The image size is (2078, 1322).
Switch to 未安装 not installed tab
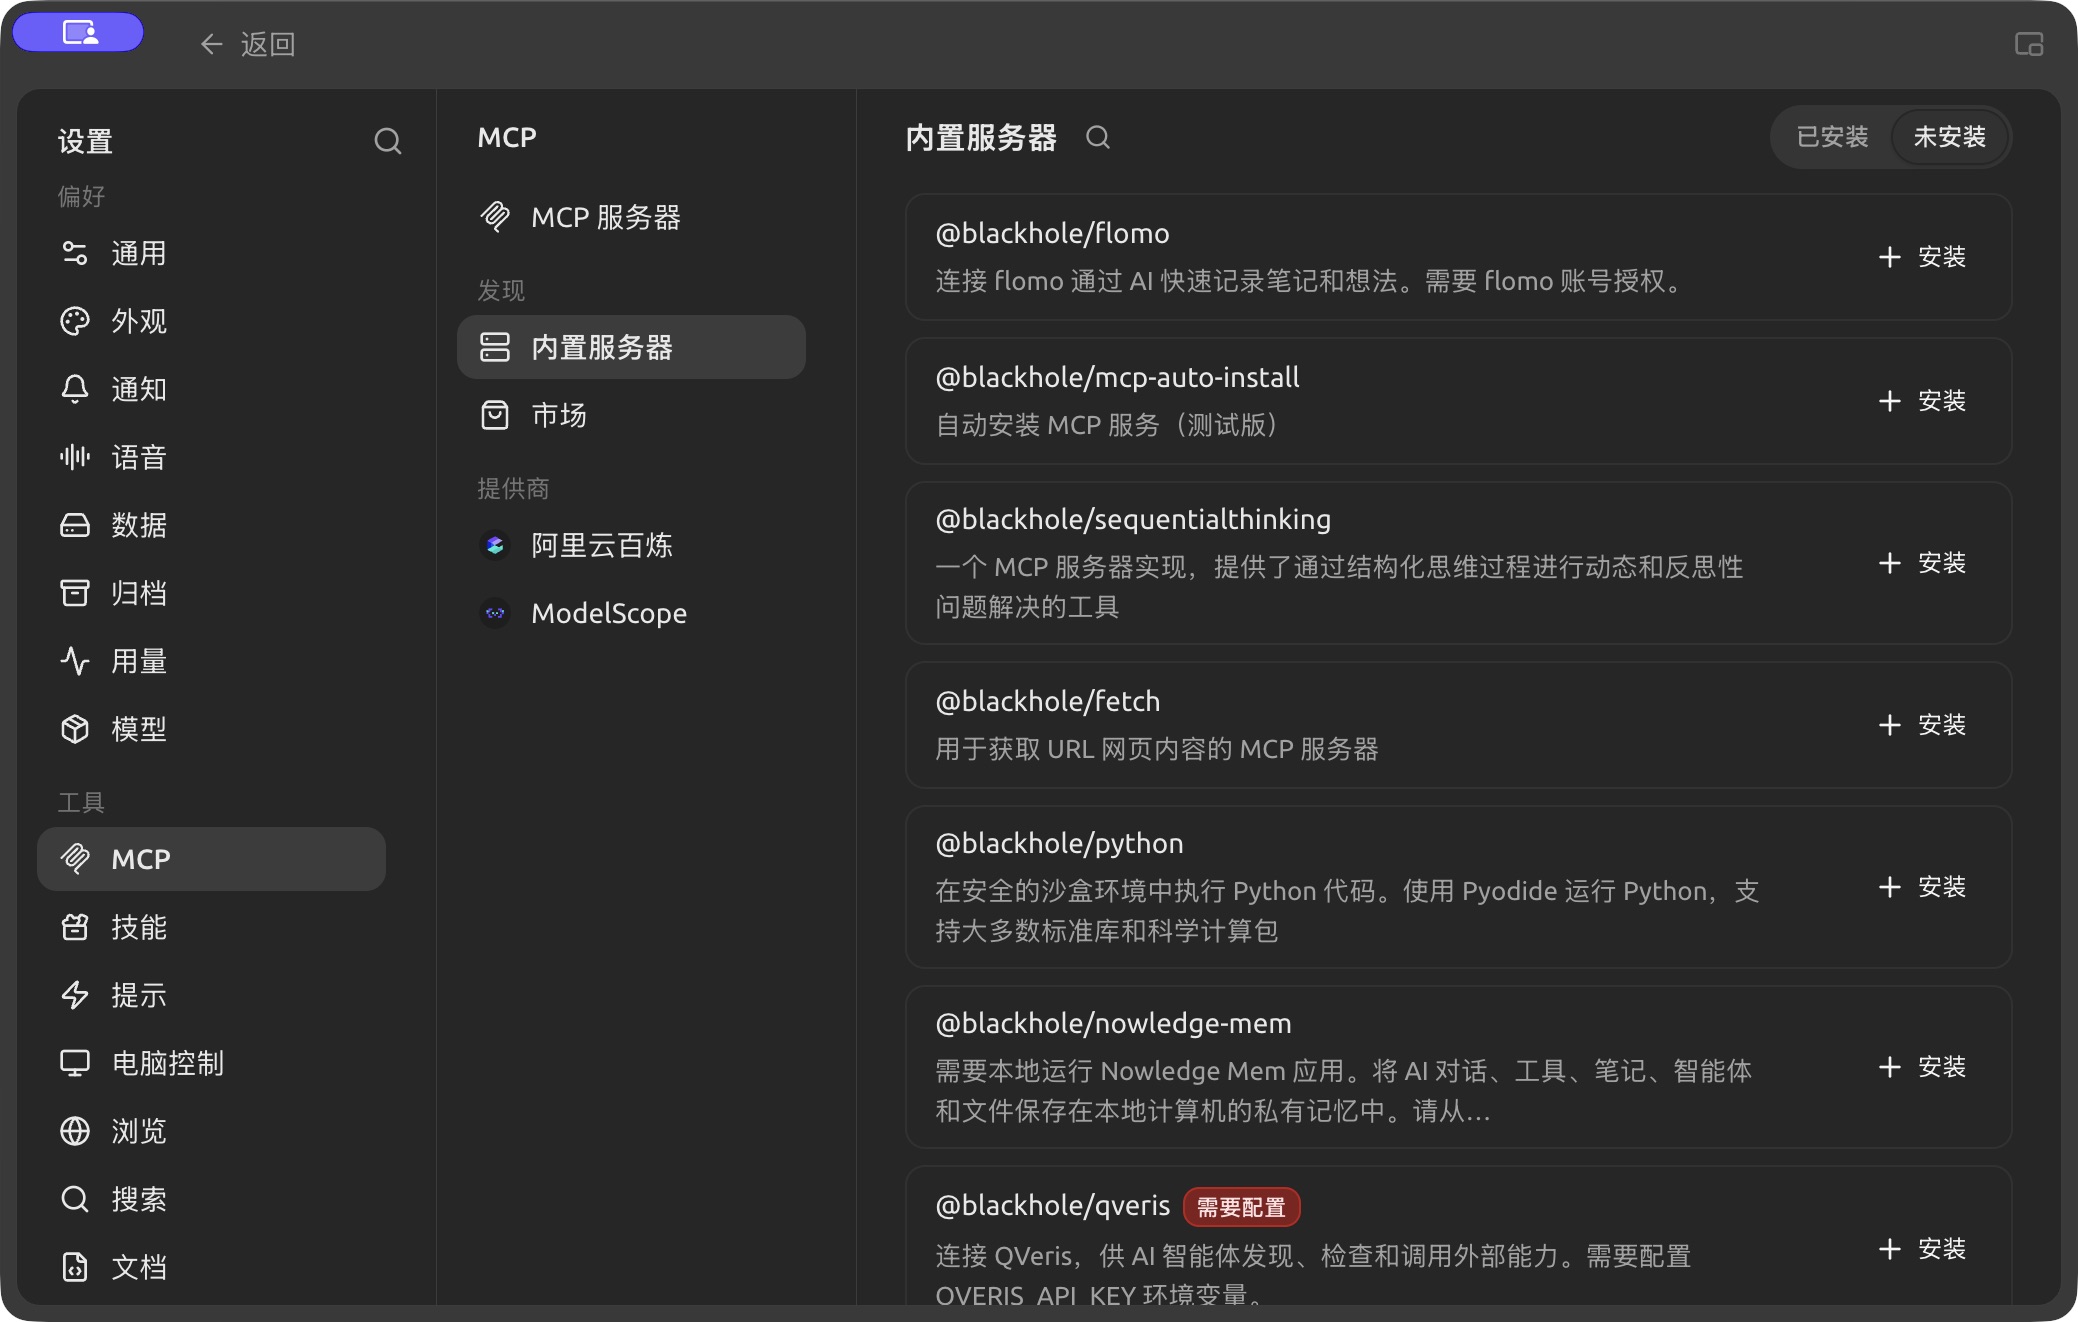1949,137
